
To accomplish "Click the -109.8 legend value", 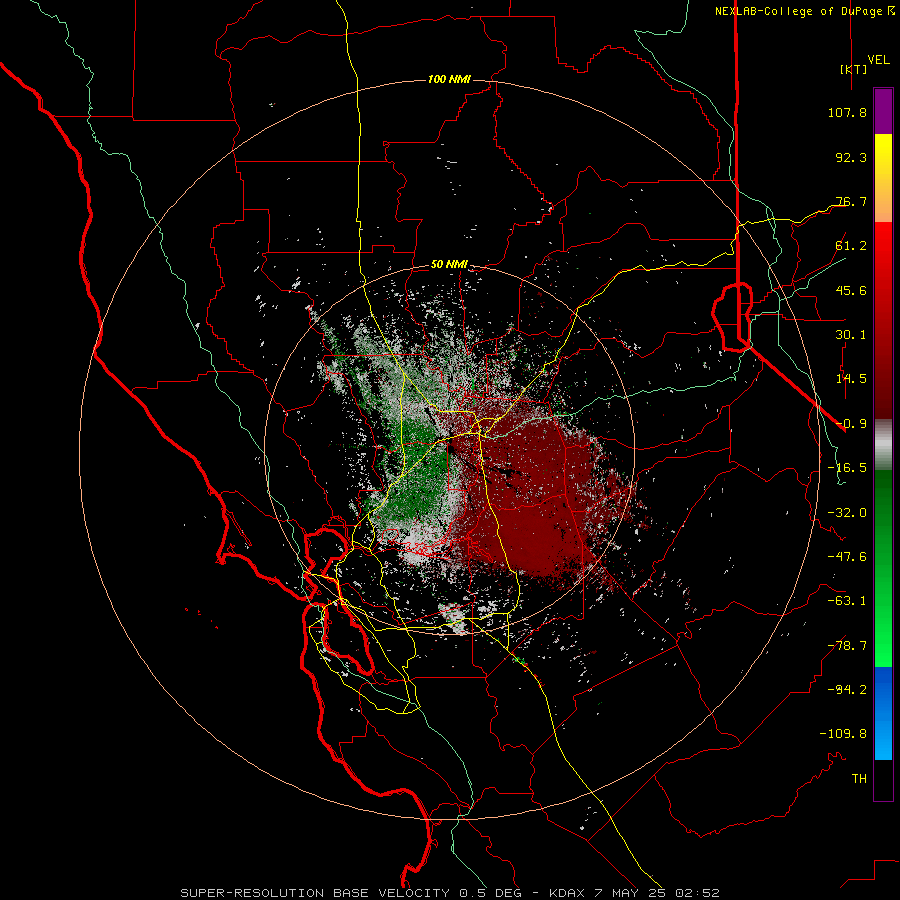I will click(843, 734).
